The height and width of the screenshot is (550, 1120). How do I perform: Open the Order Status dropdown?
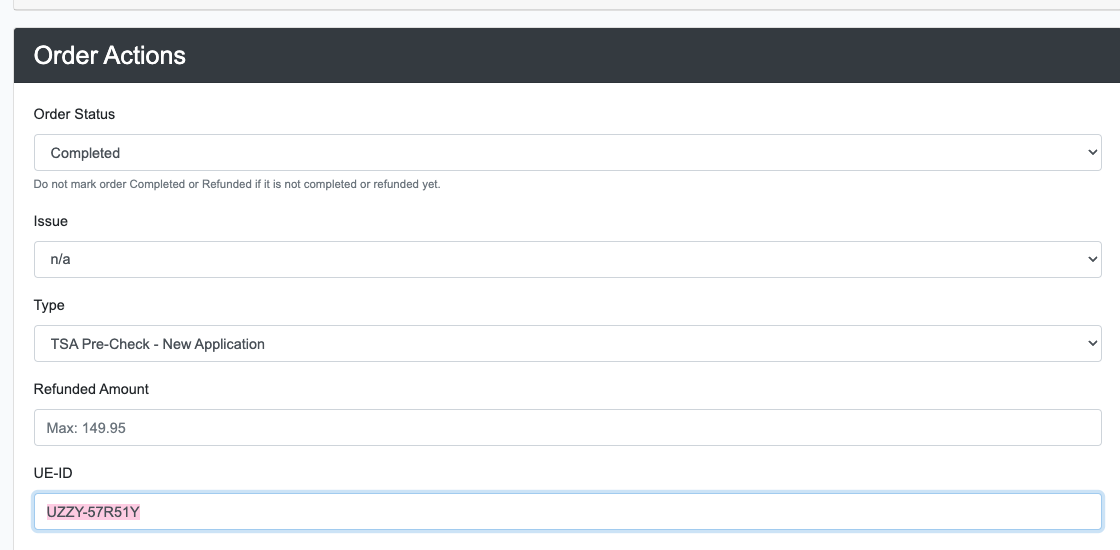[x=567, y=152]
